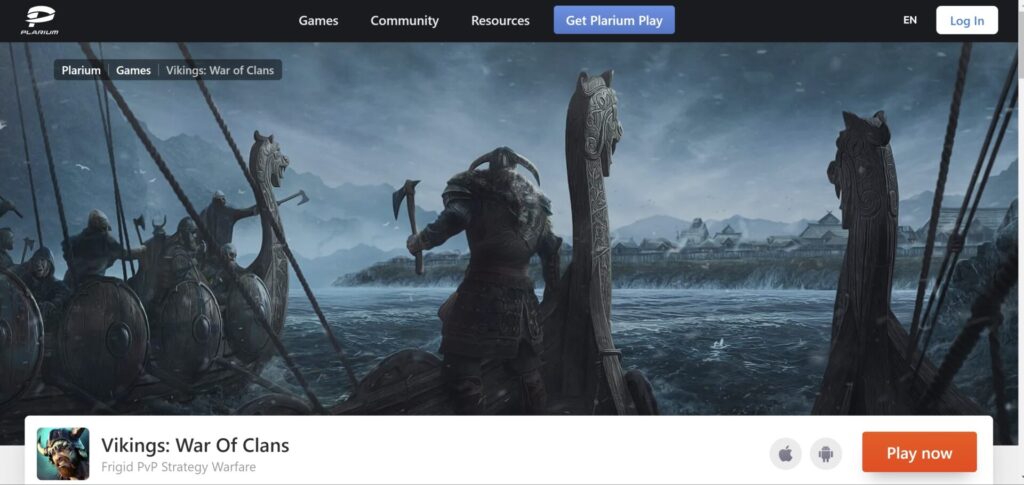Open the Community menu

(404, 21)
